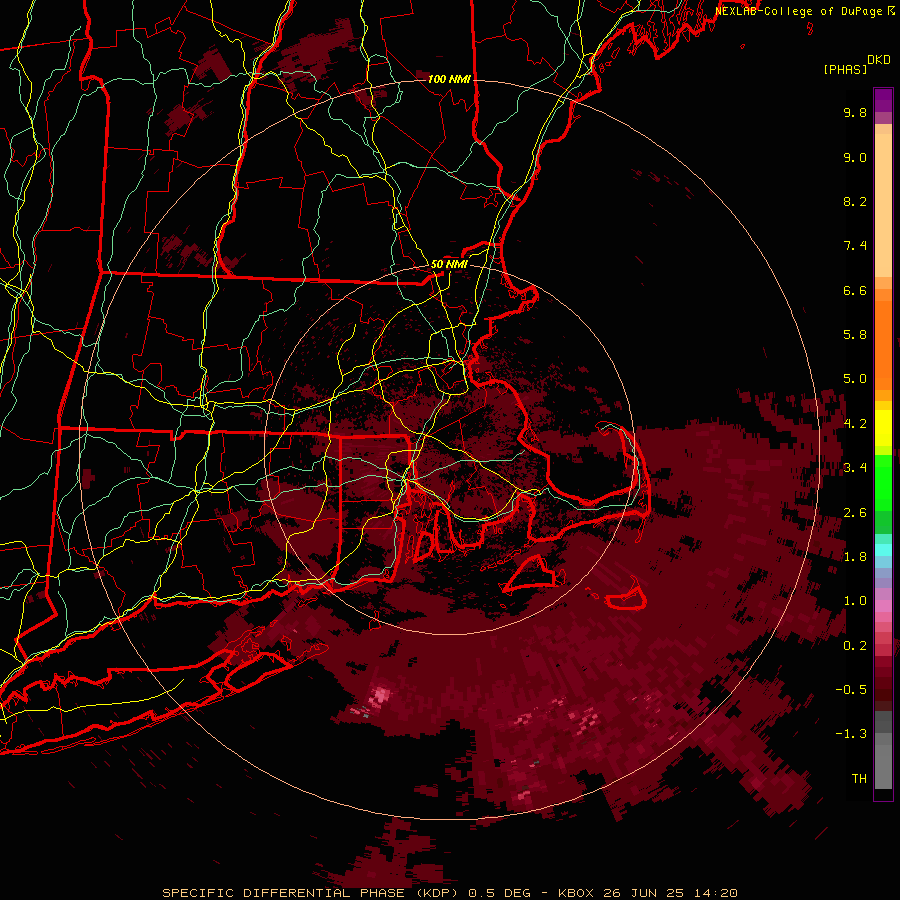Click the DKD label above the scale
The width and height of the screenshot is (900, 900).
(x=879, y=60)
